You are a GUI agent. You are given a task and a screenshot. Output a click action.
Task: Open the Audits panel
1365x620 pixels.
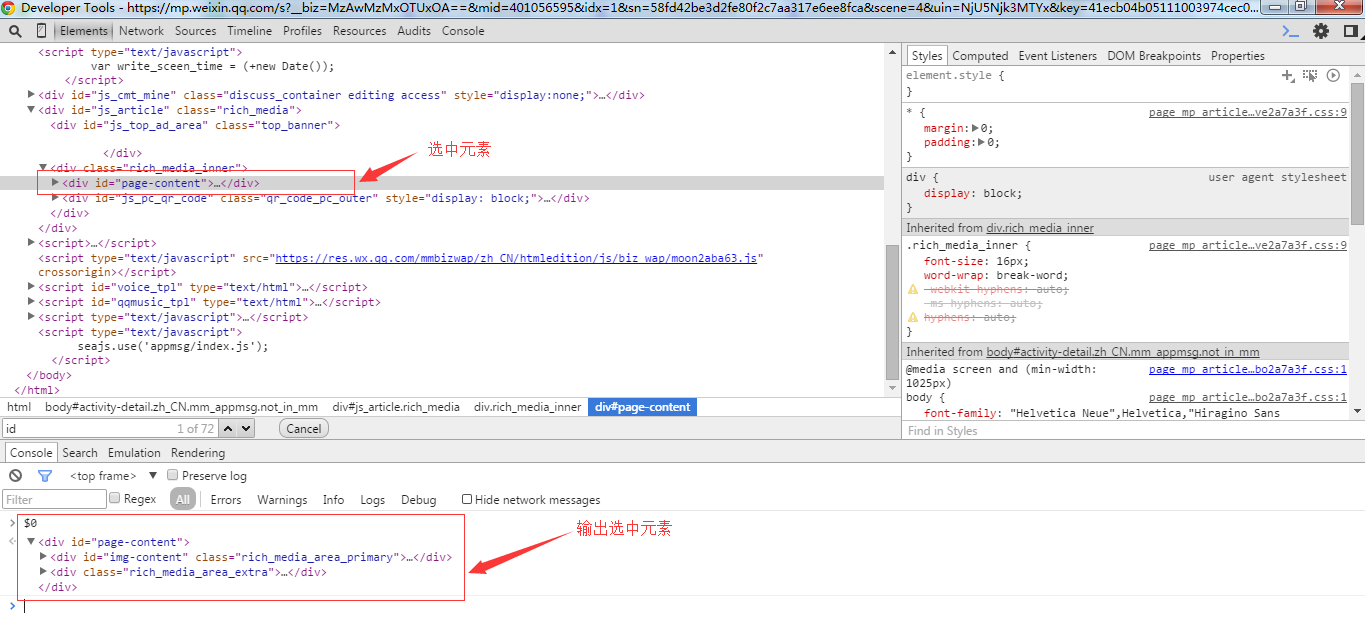click(x=414, y=31)
